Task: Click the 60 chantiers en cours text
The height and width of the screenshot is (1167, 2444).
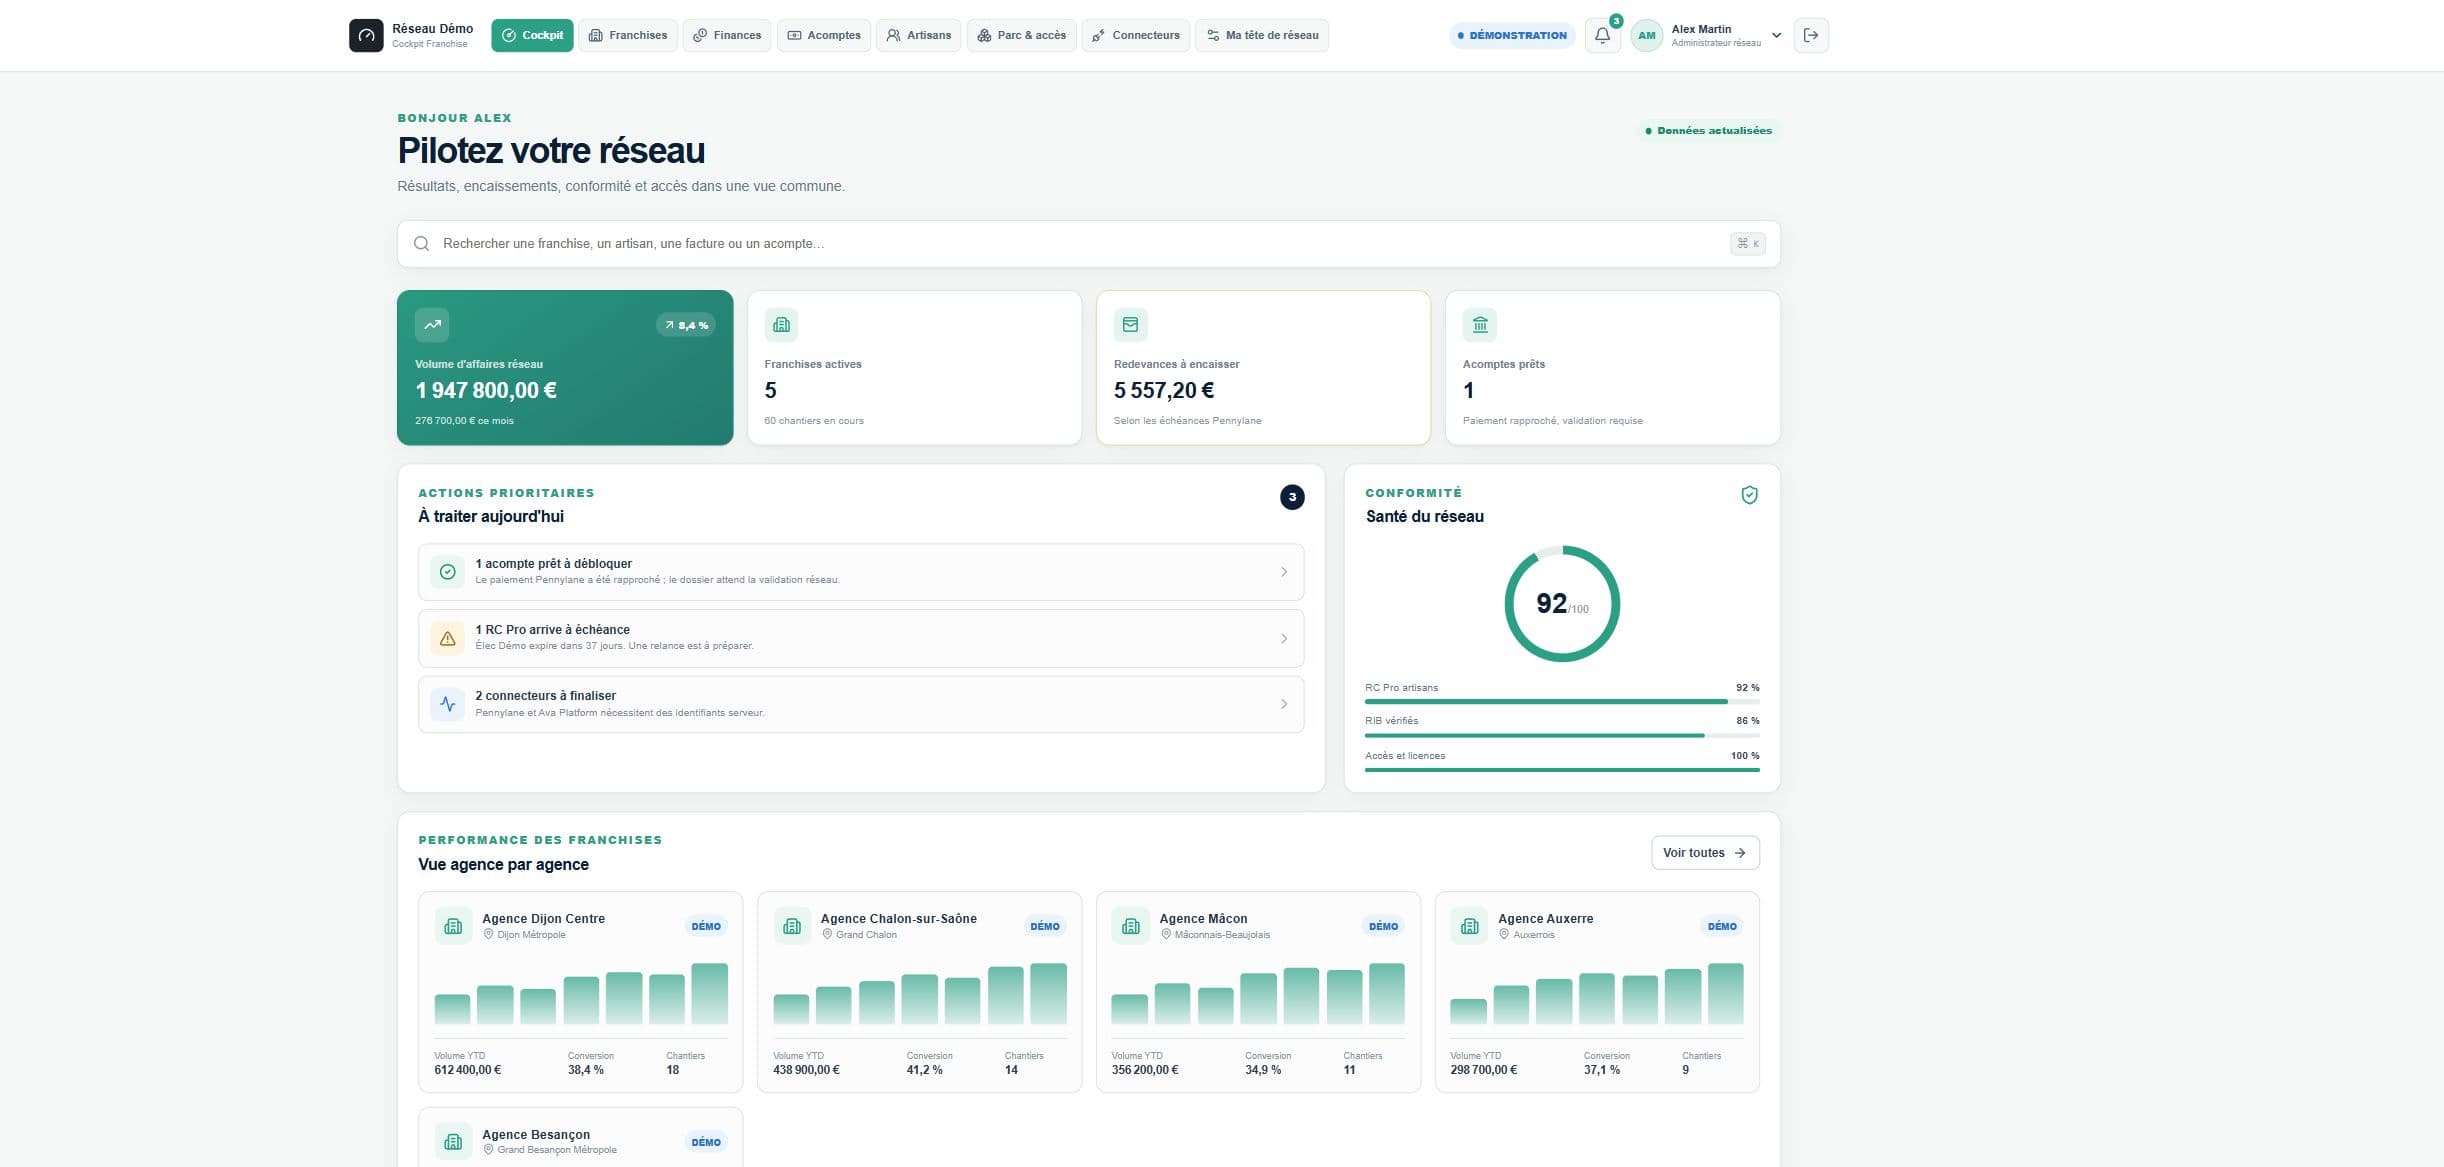Action: tap(814, 421)
